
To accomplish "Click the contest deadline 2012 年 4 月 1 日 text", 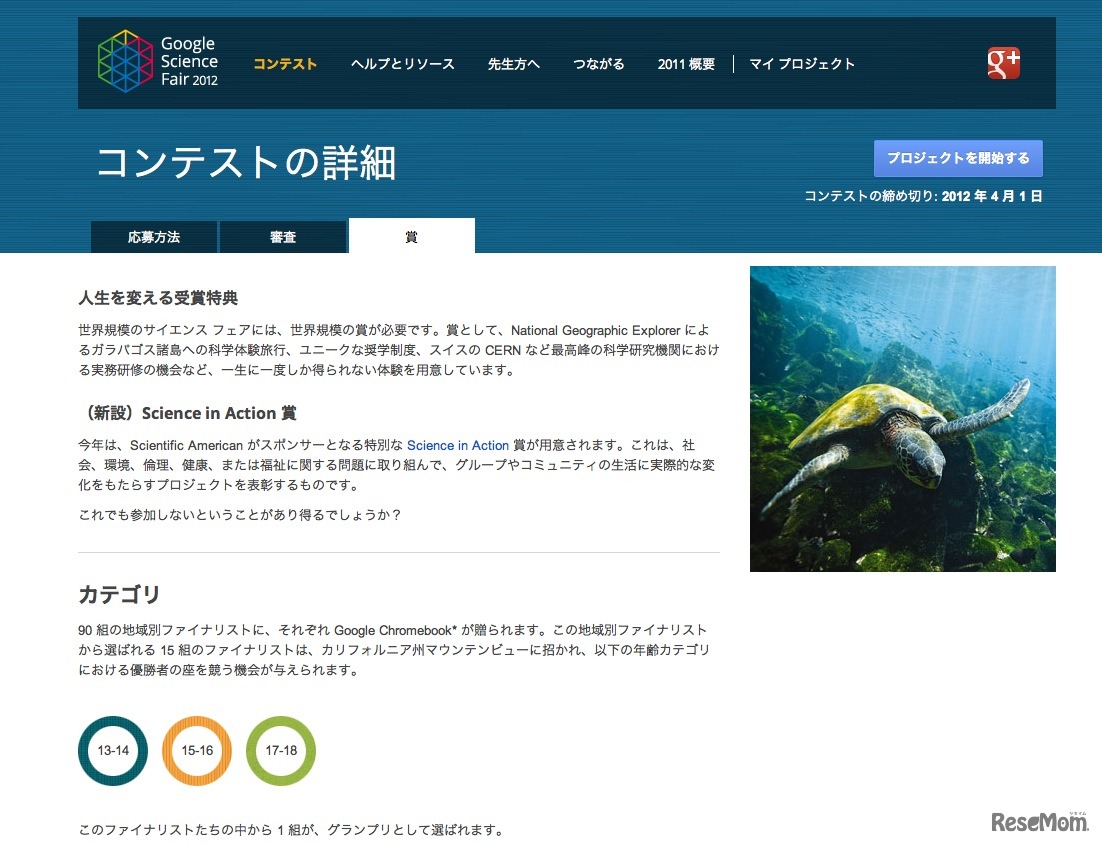I will point(992,196).
